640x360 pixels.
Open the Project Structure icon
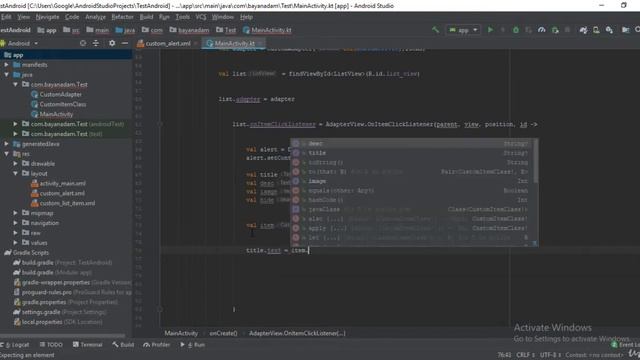(x=625, y=30)
